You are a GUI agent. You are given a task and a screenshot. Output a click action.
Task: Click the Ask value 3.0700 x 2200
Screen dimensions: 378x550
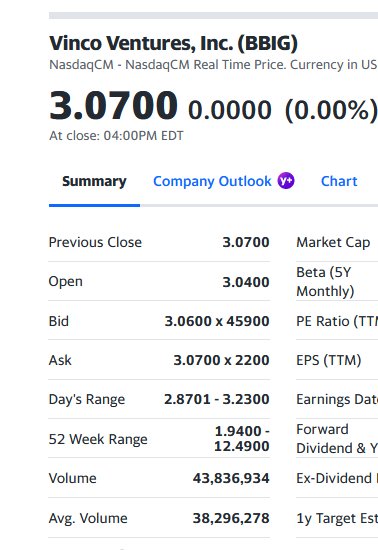click(x=221, y=360)
